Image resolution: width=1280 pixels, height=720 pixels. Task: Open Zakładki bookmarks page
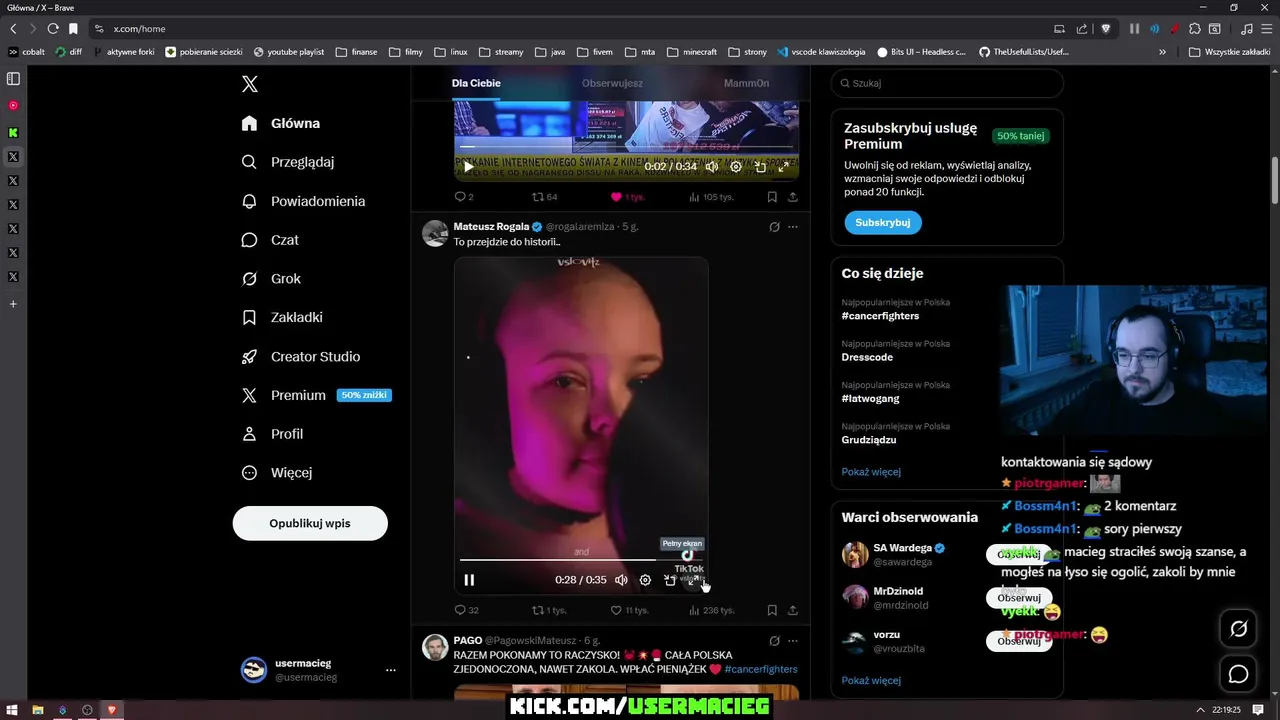282,317
